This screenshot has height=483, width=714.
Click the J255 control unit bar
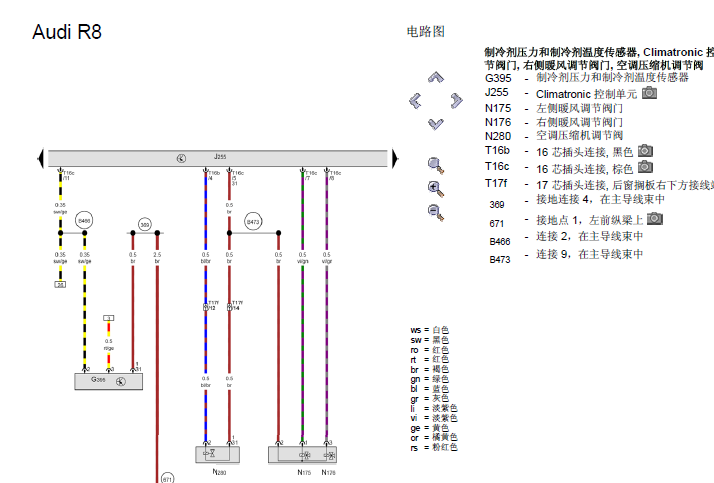click(218, 158)
